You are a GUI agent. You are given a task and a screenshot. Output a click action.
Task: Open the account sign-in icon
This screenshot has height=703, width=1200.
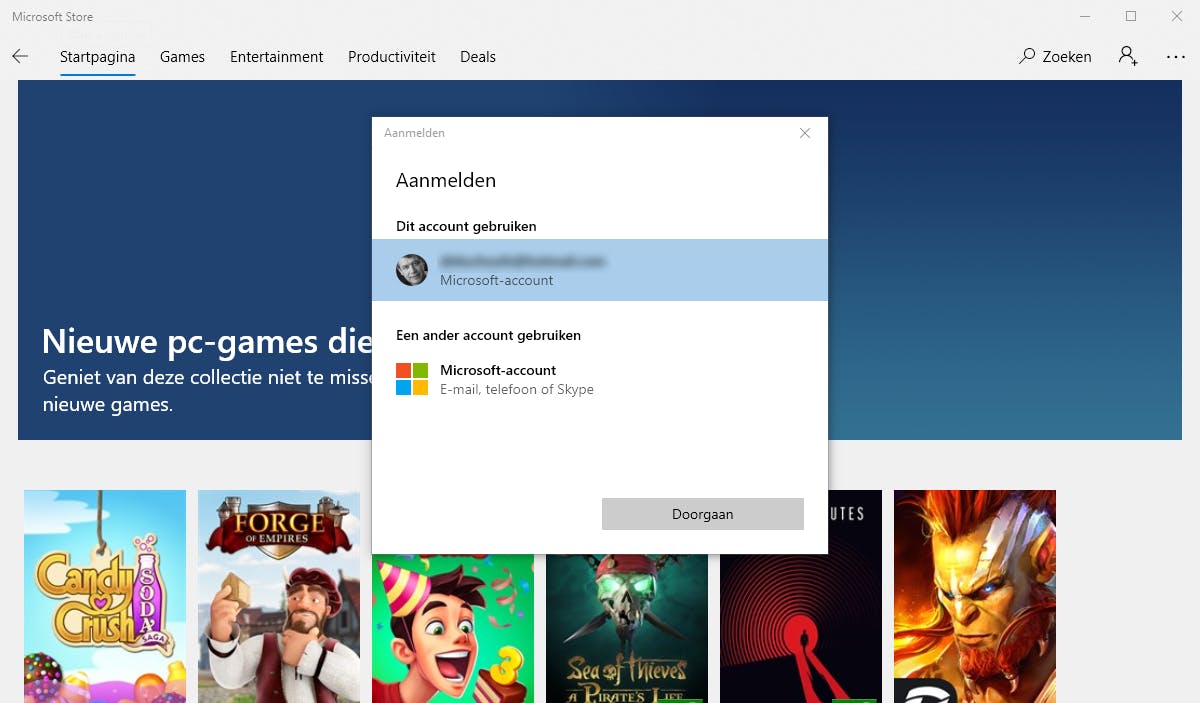1128,57
